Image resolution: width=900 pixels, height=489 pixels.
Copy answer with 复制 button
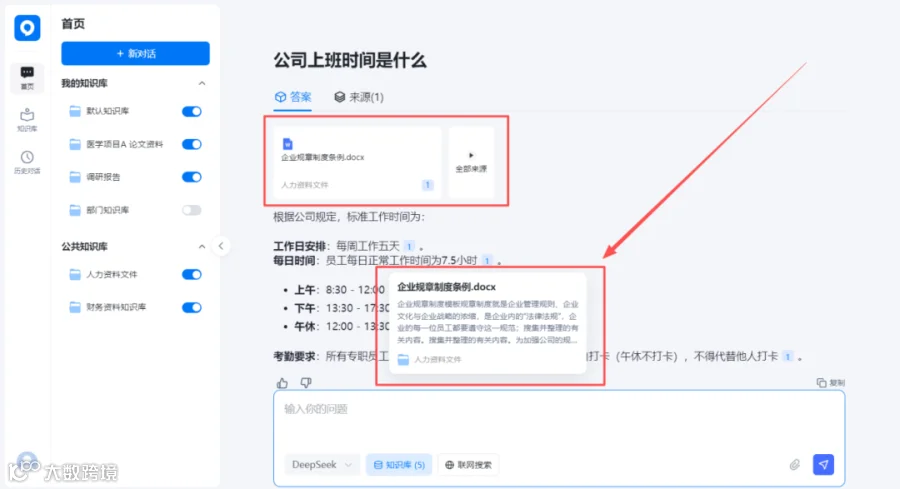click(x=831, y=383)
